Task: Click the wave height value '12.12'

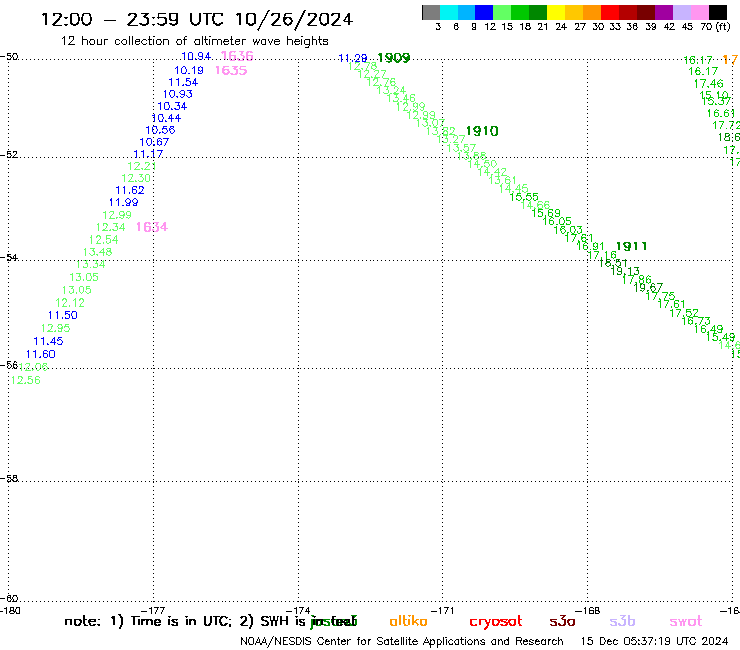Action: pos(70,303)
